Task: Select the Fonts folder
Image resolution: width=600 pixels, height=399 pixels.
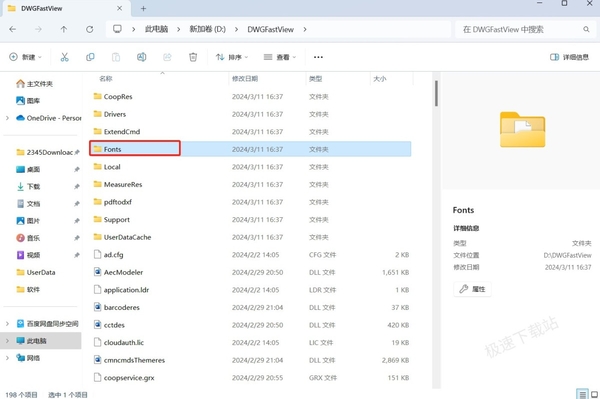Action: (250, 149)
